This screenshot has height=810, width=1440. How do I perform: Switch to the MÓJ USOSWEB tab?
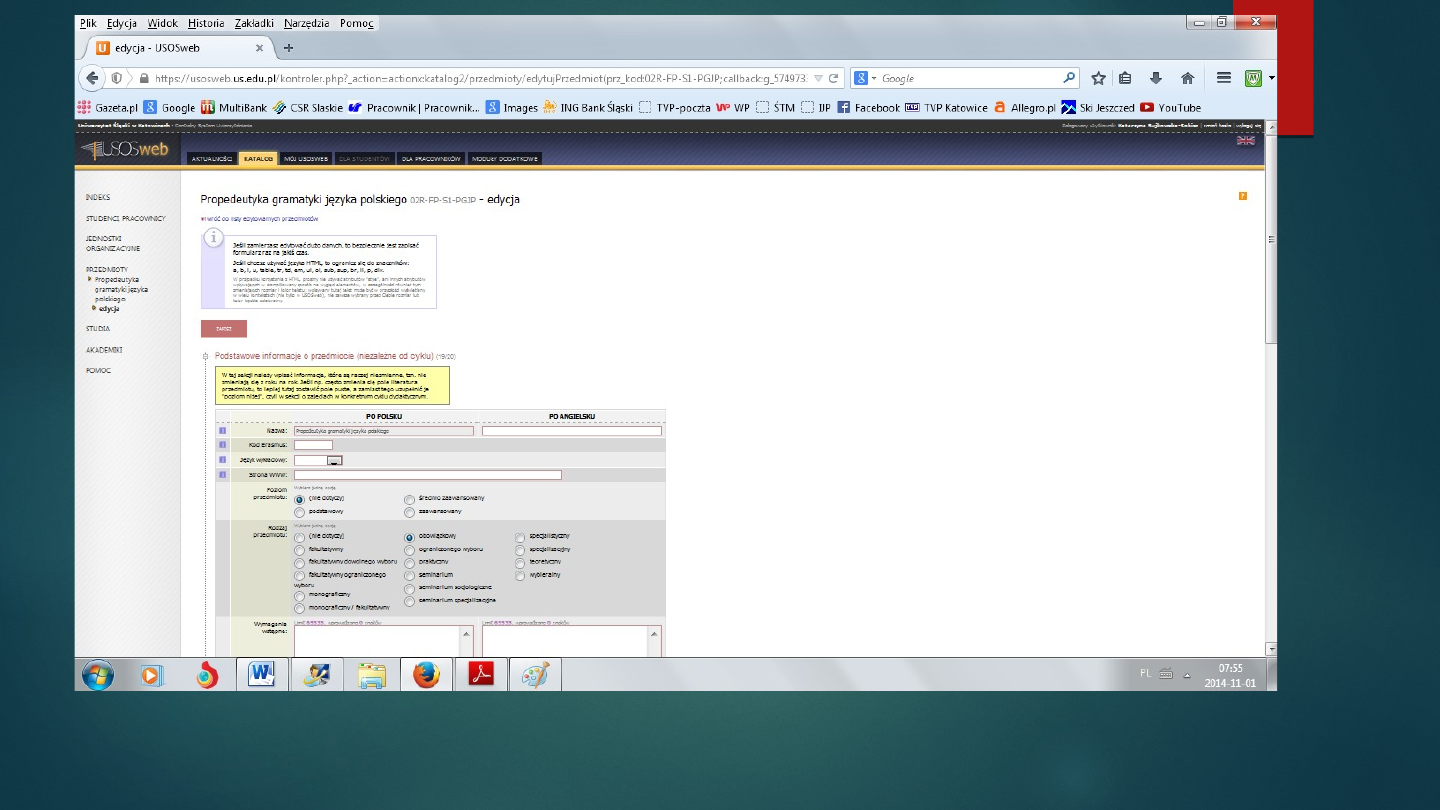tap(306, 158)
